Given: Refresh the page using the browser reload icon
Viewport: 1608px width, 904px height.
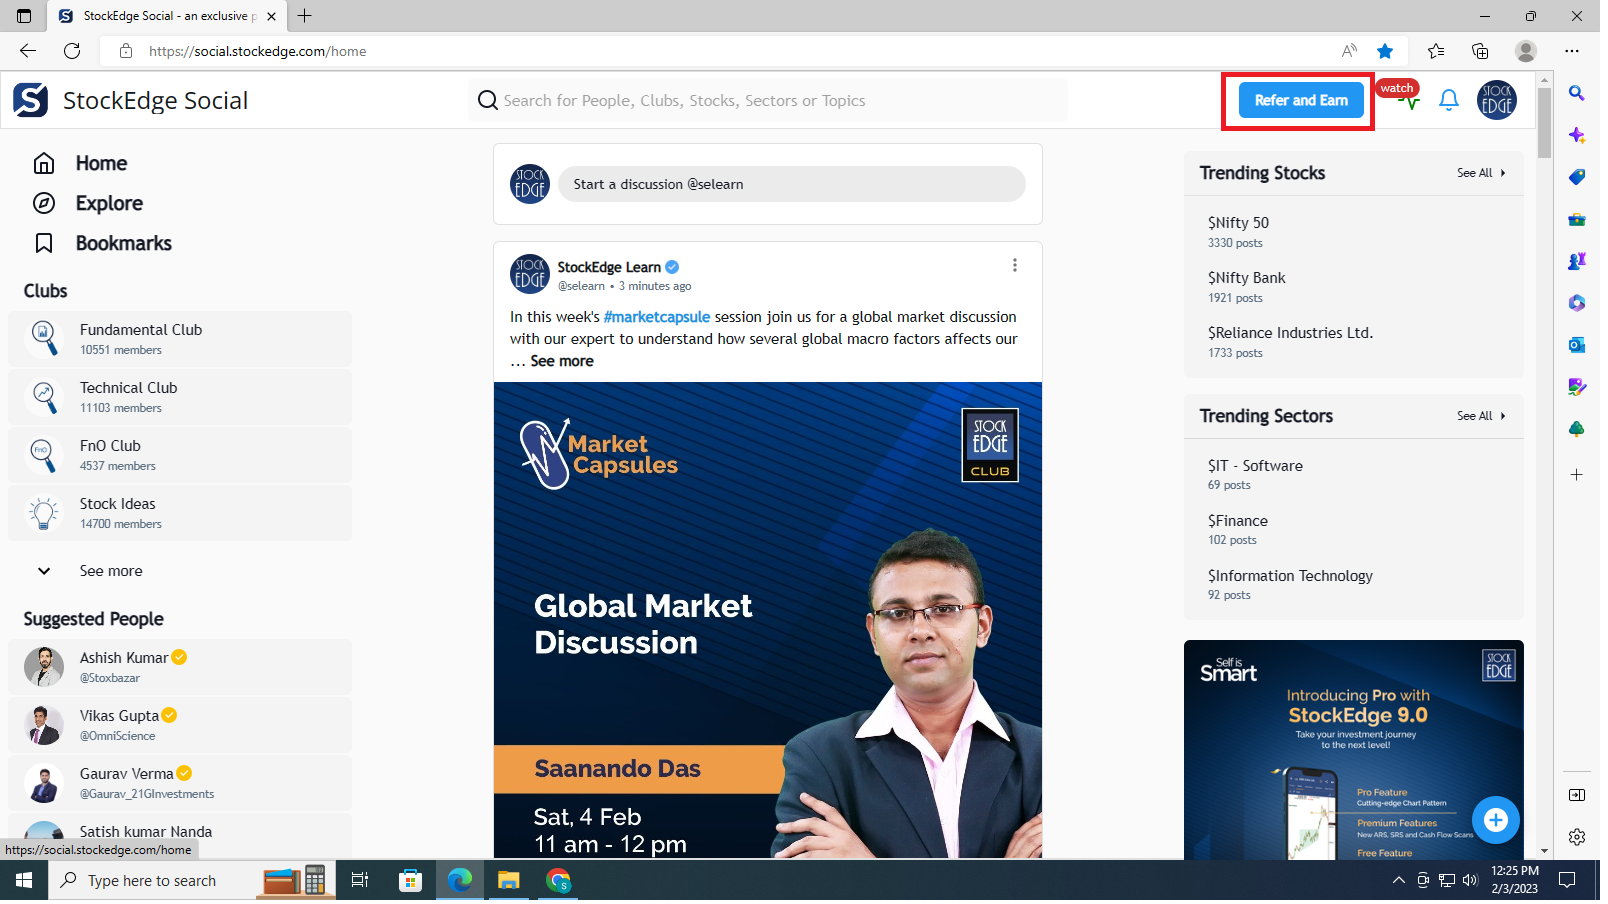Looking at the screenshot, I should click(x=72, y=51).
